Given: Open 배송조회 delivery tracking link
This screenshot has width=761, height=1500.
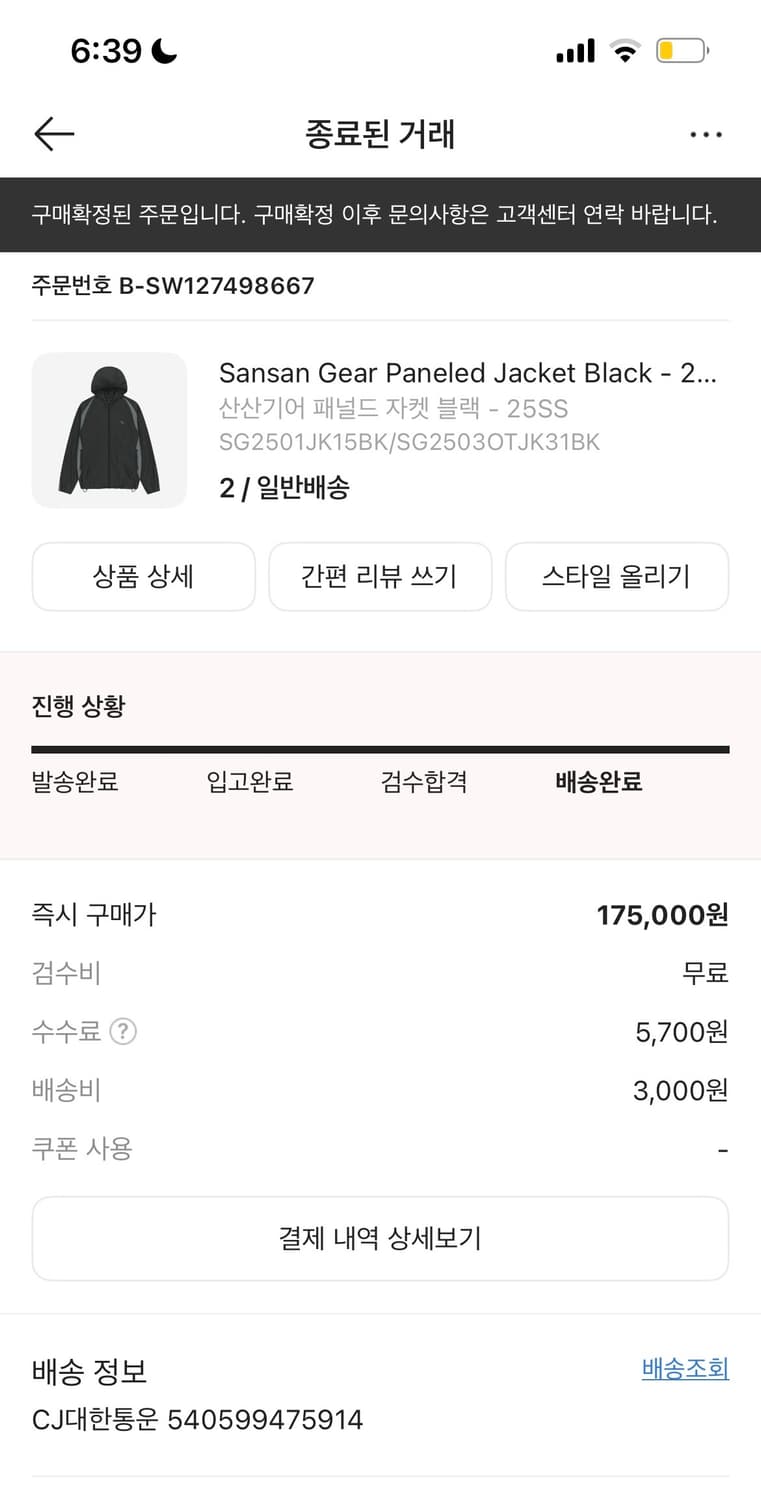Looking at the screenshot, I should (x=685, y=1369).
